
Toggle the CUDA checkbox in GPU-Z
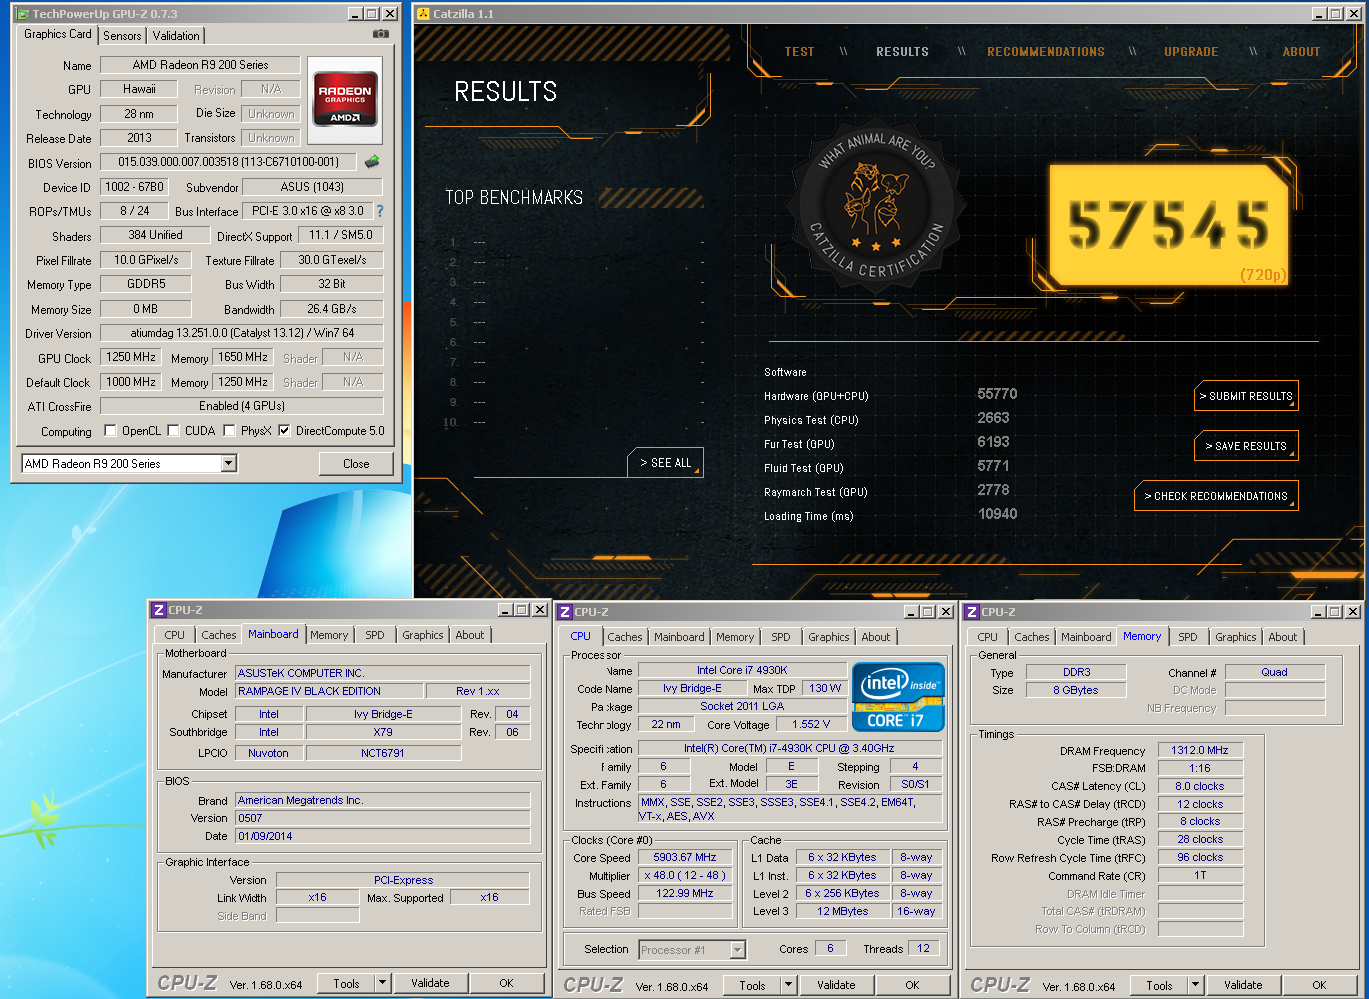coord(174,431)
